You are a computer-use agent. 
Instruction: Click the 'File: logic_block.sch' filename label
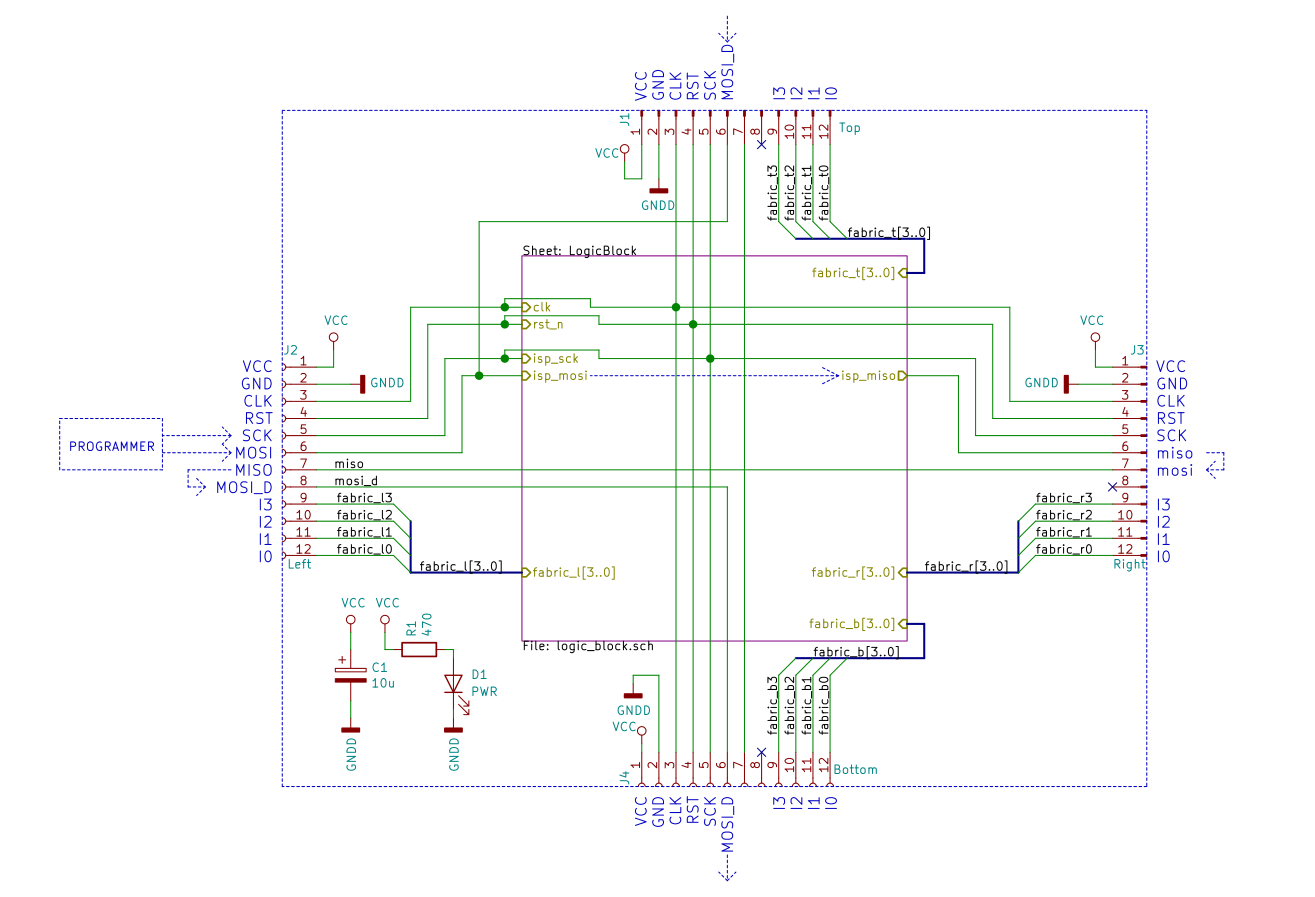(x=587, y=646)
